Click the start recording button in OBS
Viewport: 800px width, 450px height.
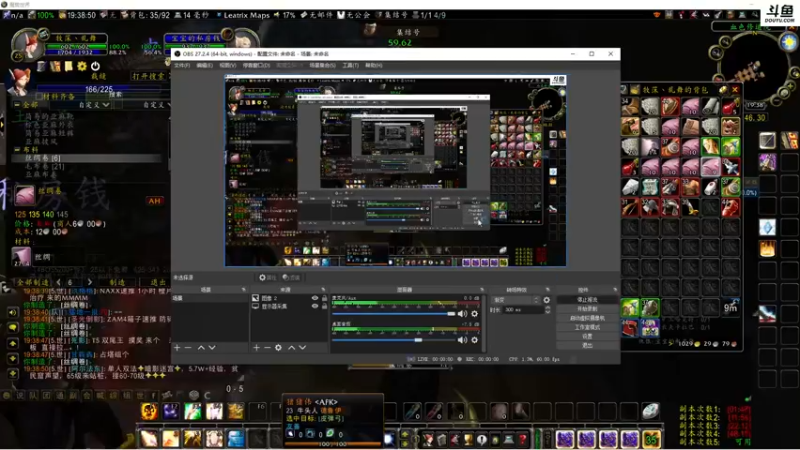point(587,309)
